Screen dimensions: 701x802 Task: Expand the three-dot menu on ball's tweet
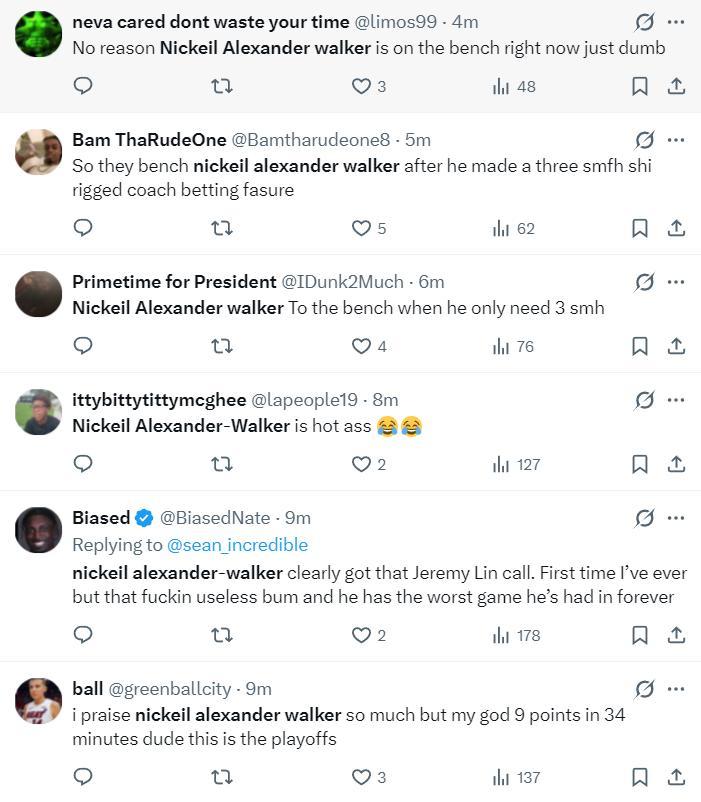(x=676, y=689)
